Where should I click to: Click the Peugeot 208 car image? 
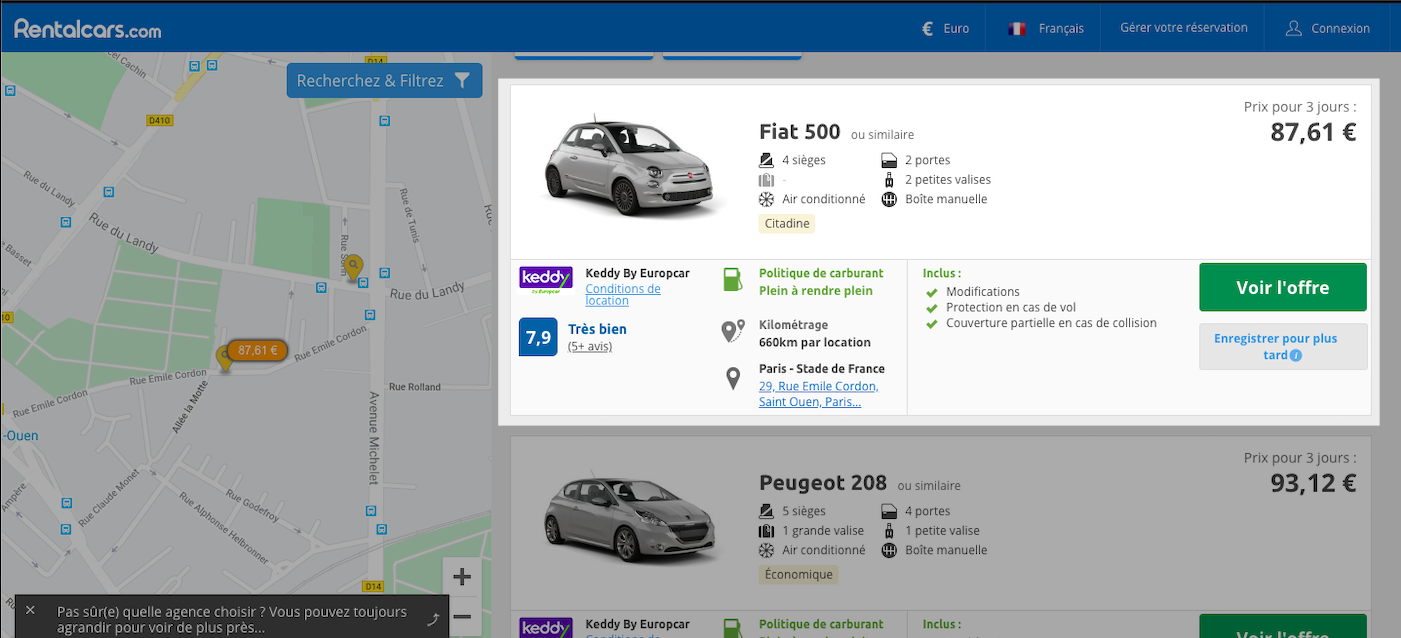point(630,519)
